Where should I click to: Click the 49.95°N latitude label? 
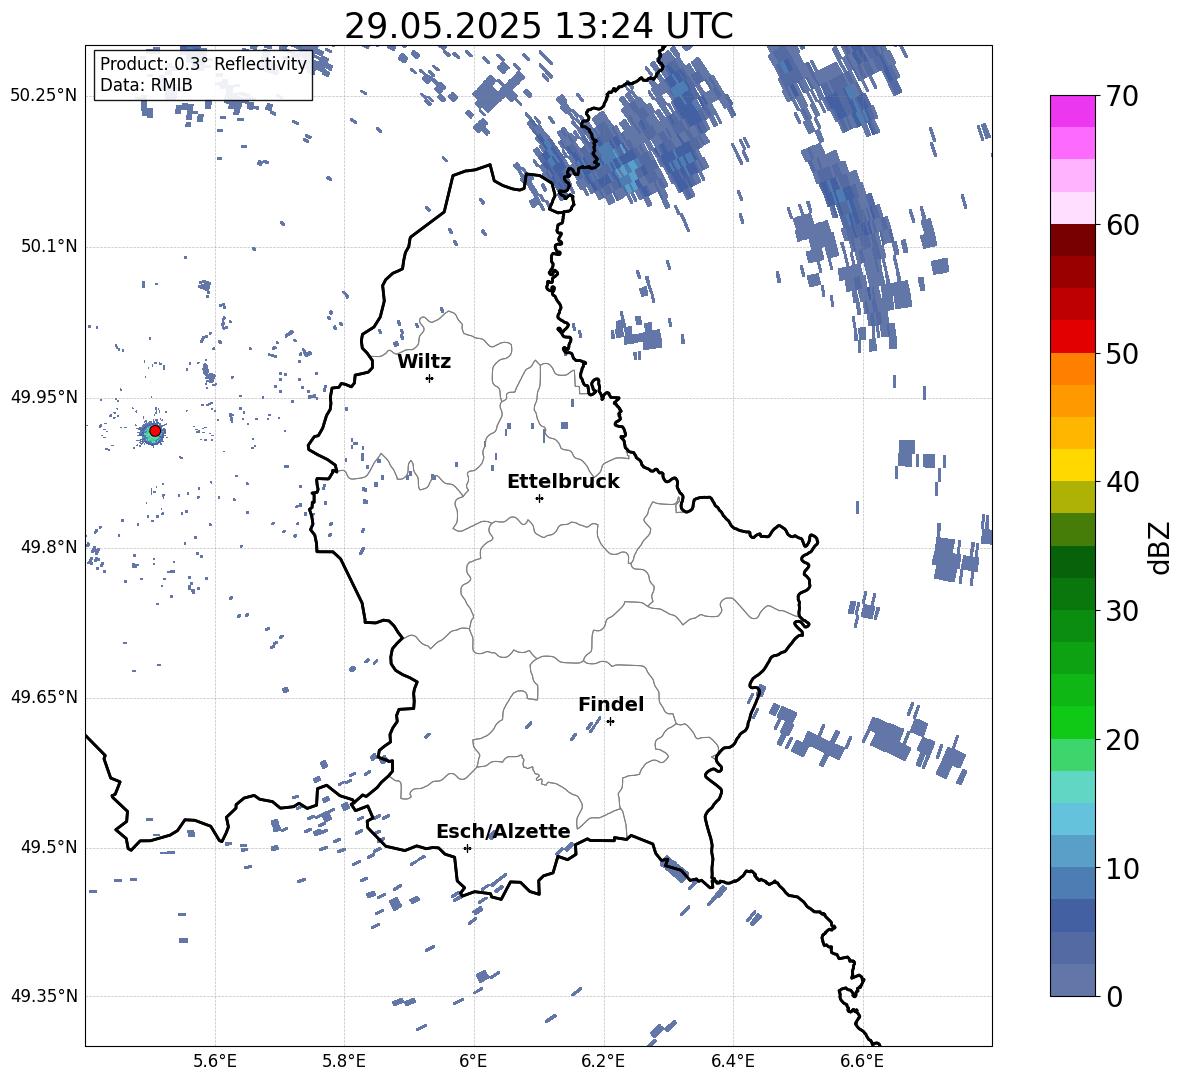(44, 397)
